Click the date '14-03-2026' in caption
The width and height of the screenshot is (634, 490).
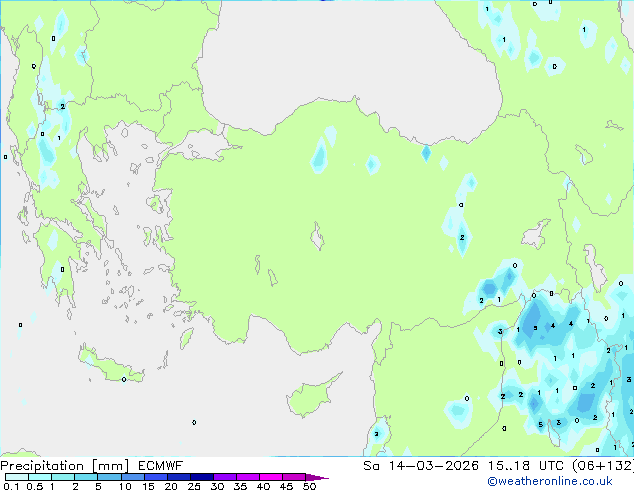(434, 466)
